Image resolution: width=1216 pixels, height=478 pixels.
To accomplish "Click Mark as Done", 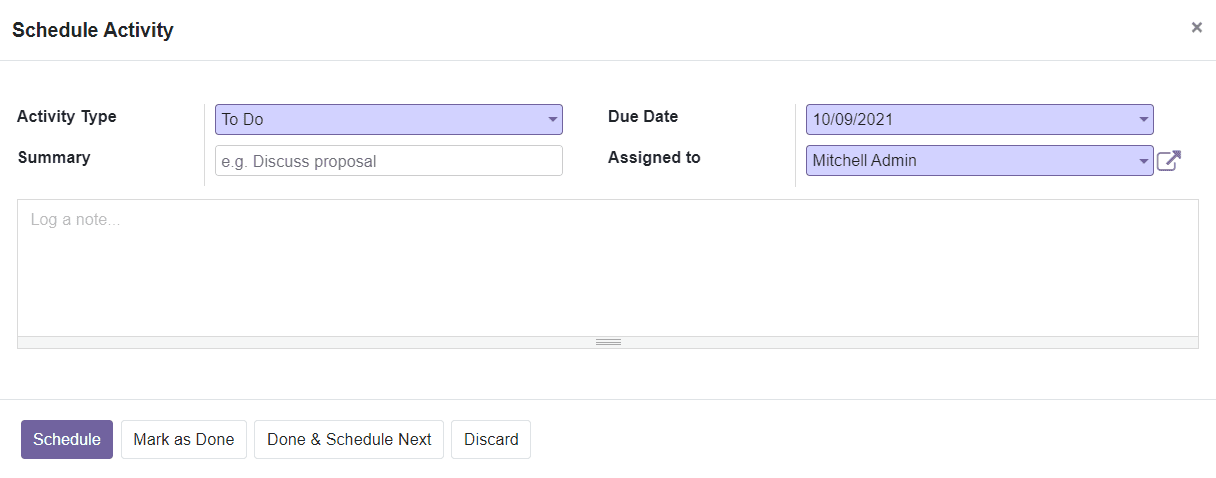I will click(184, 440).
